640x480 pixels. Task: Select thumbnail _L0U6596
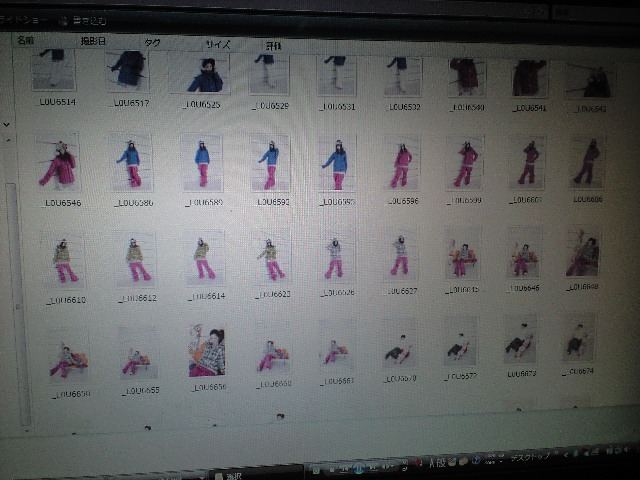pyautogui.click(x=401, y=163)
